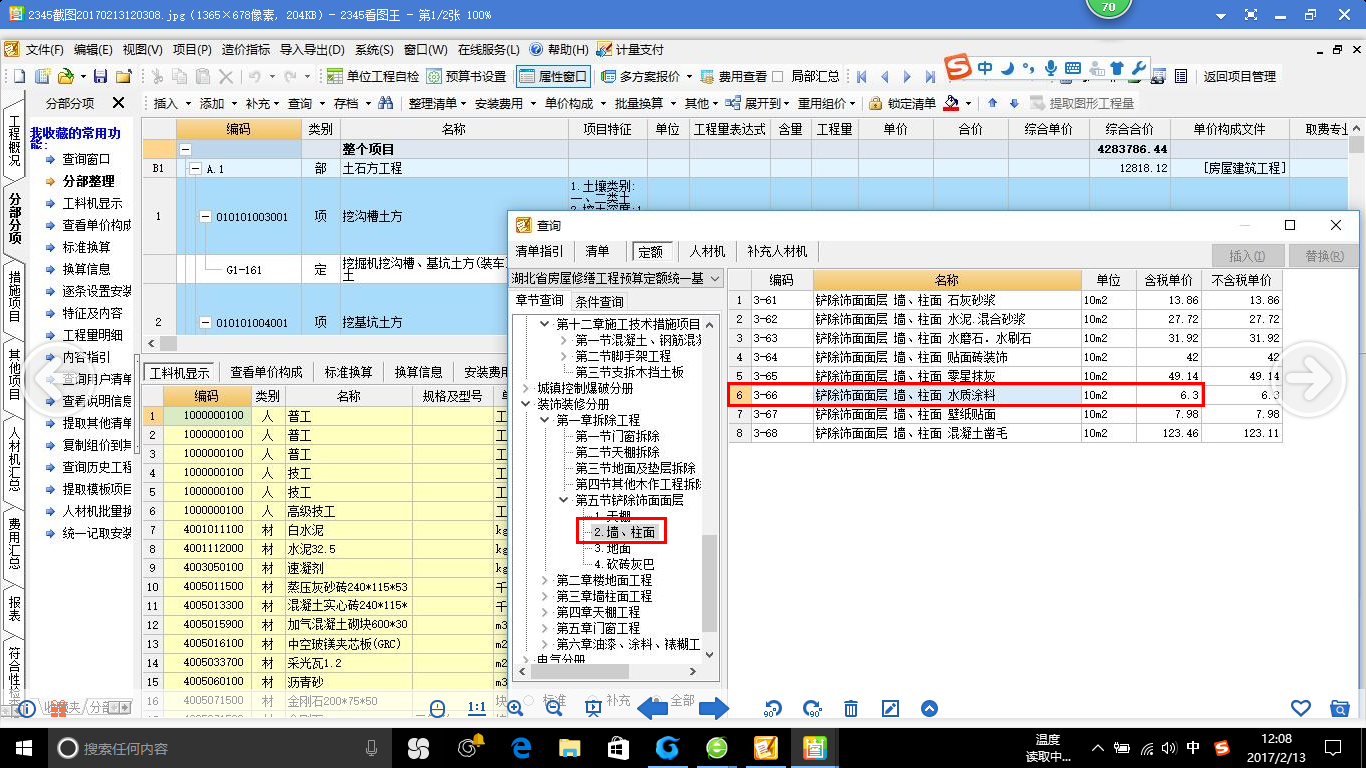Open Sogou soft keyboard icon
Viewport: 1366px width, 768px height.
coord(1073,68)
